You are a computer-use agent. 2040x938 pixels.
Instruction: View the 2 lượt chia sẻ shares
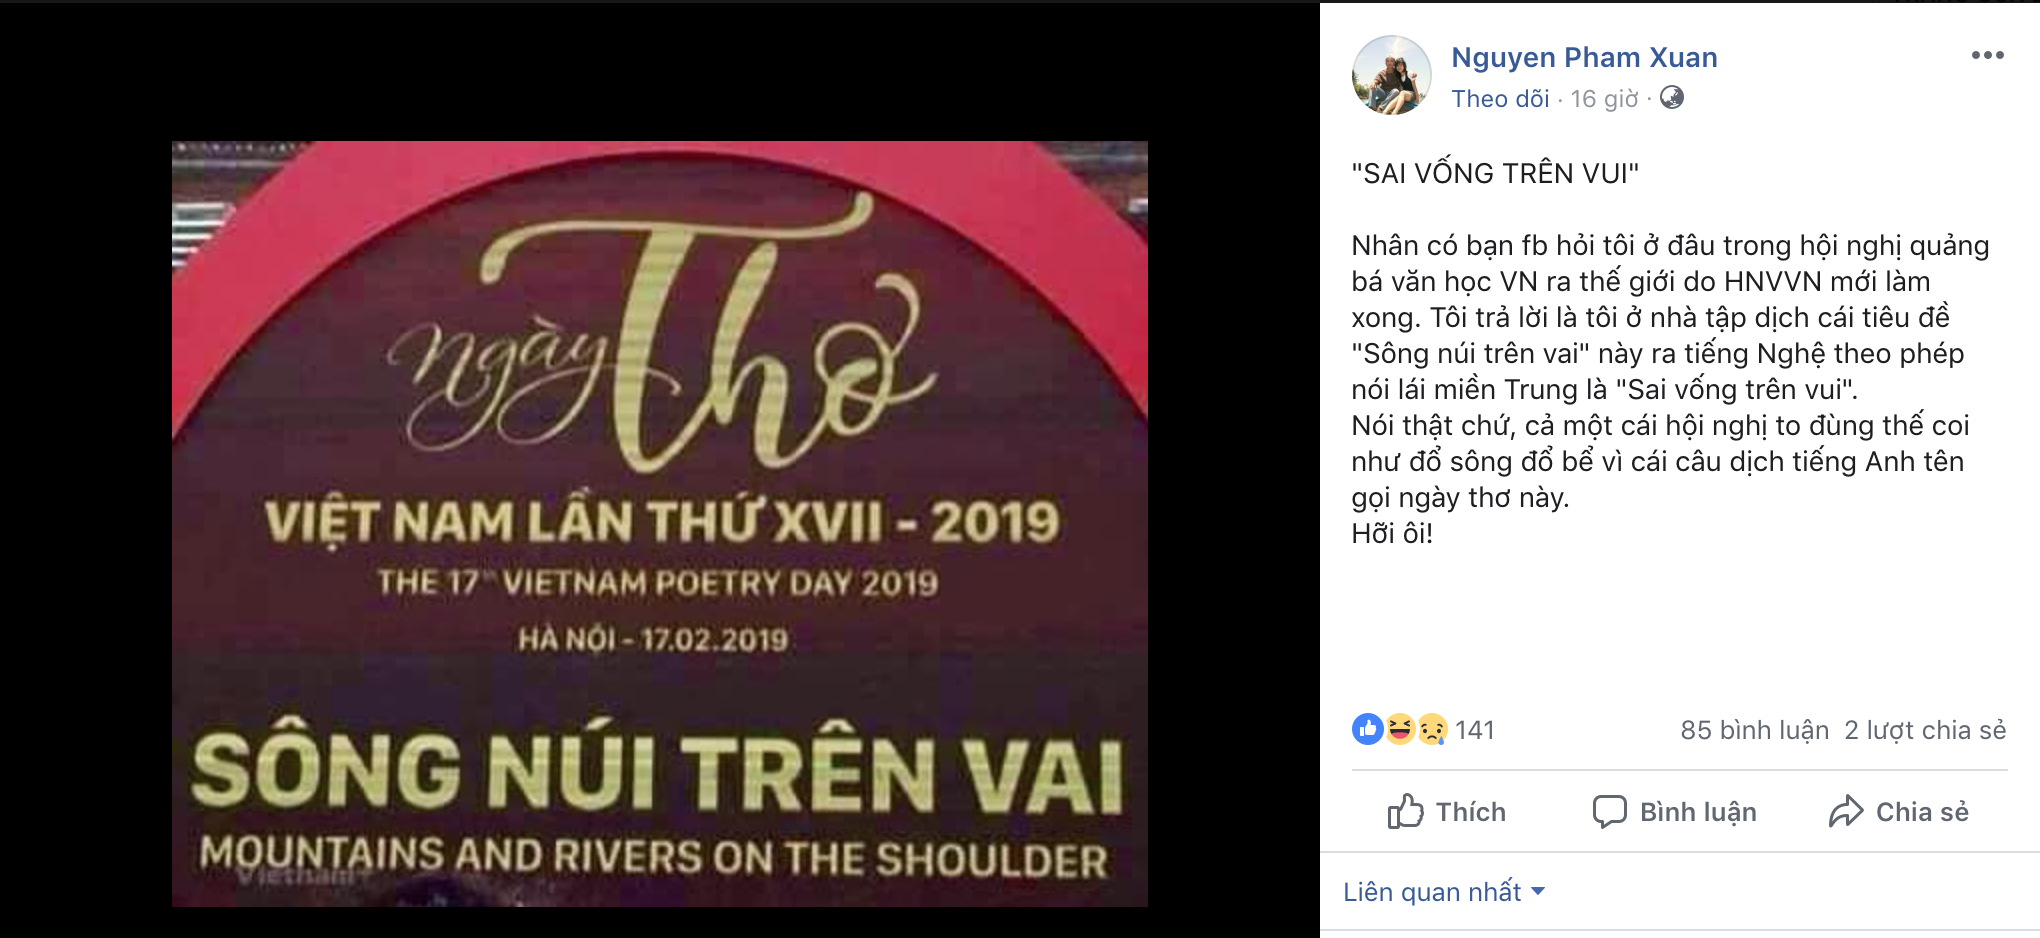click(1925, 730)
